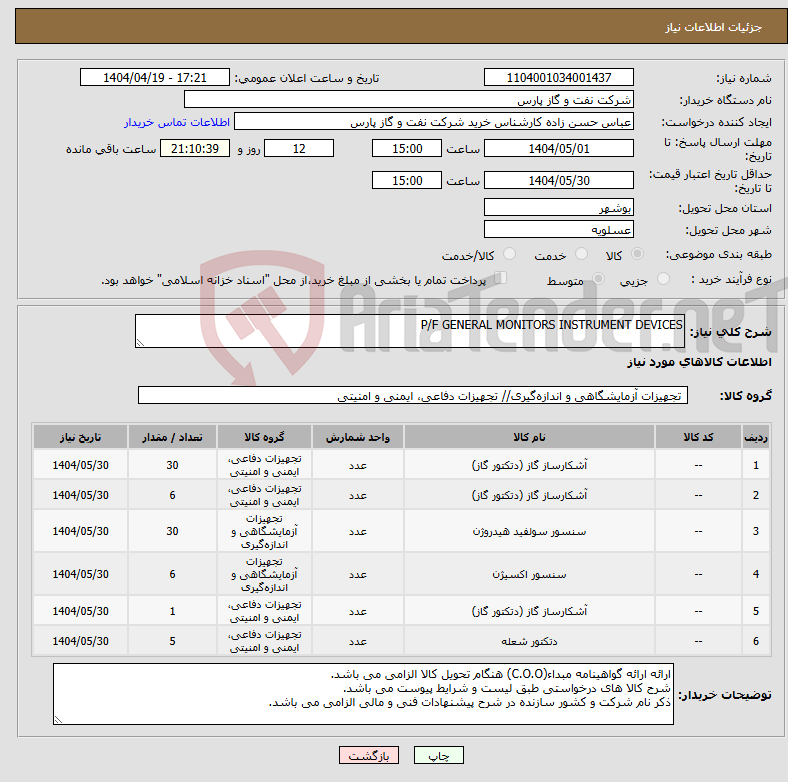The height and width of the screenshot is (782, 788).
Task: Click the buyer notes text area
Action: pos(363,694)
